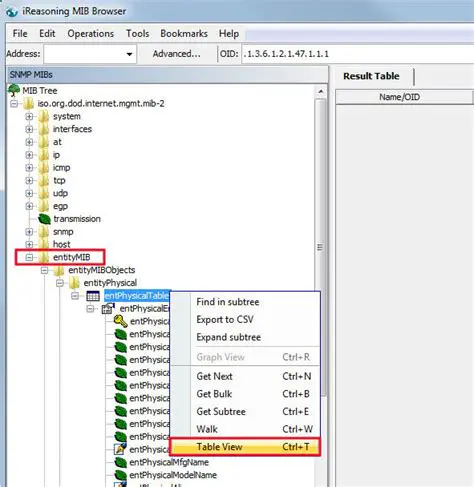Select the entPhysicalMfgName tree item
Viewport: 474px width, 487px height.
pos(169,463)
